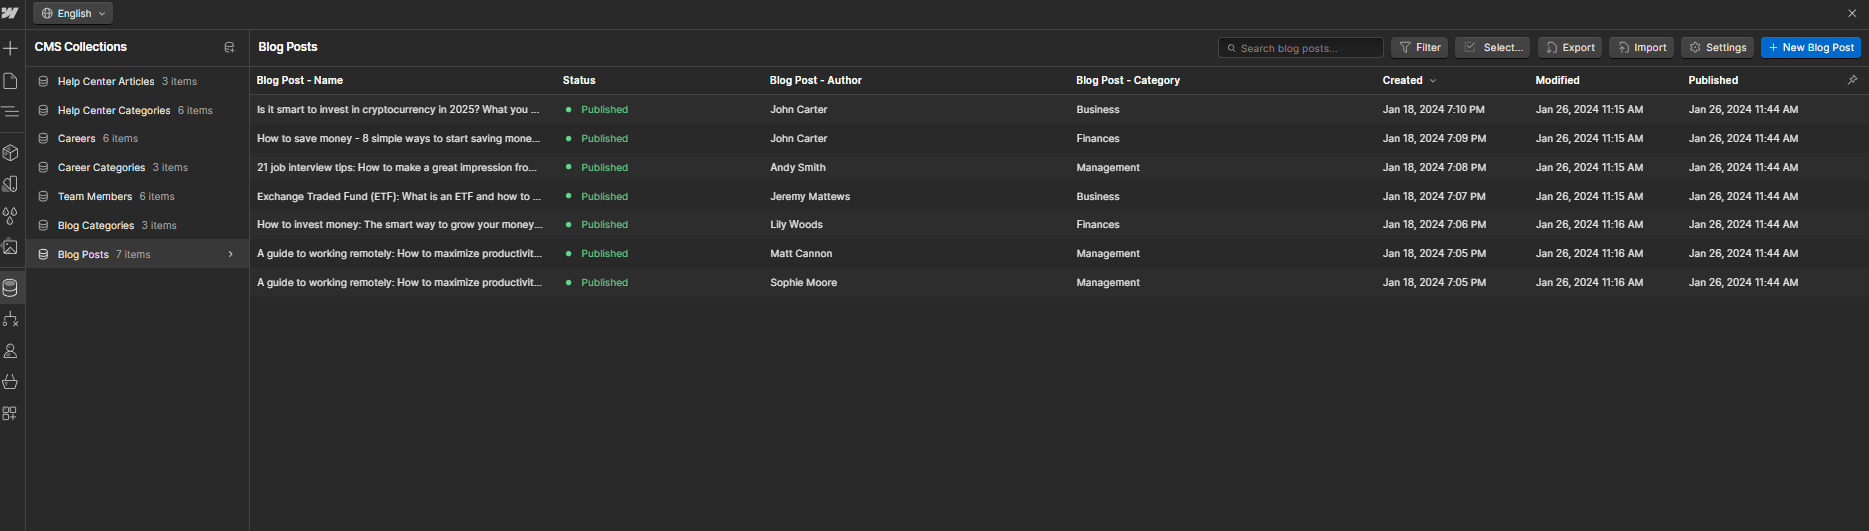The width and height of the screenshot is (1869, 531).
Task: Open the How to save money post
Action: point(398,138)
